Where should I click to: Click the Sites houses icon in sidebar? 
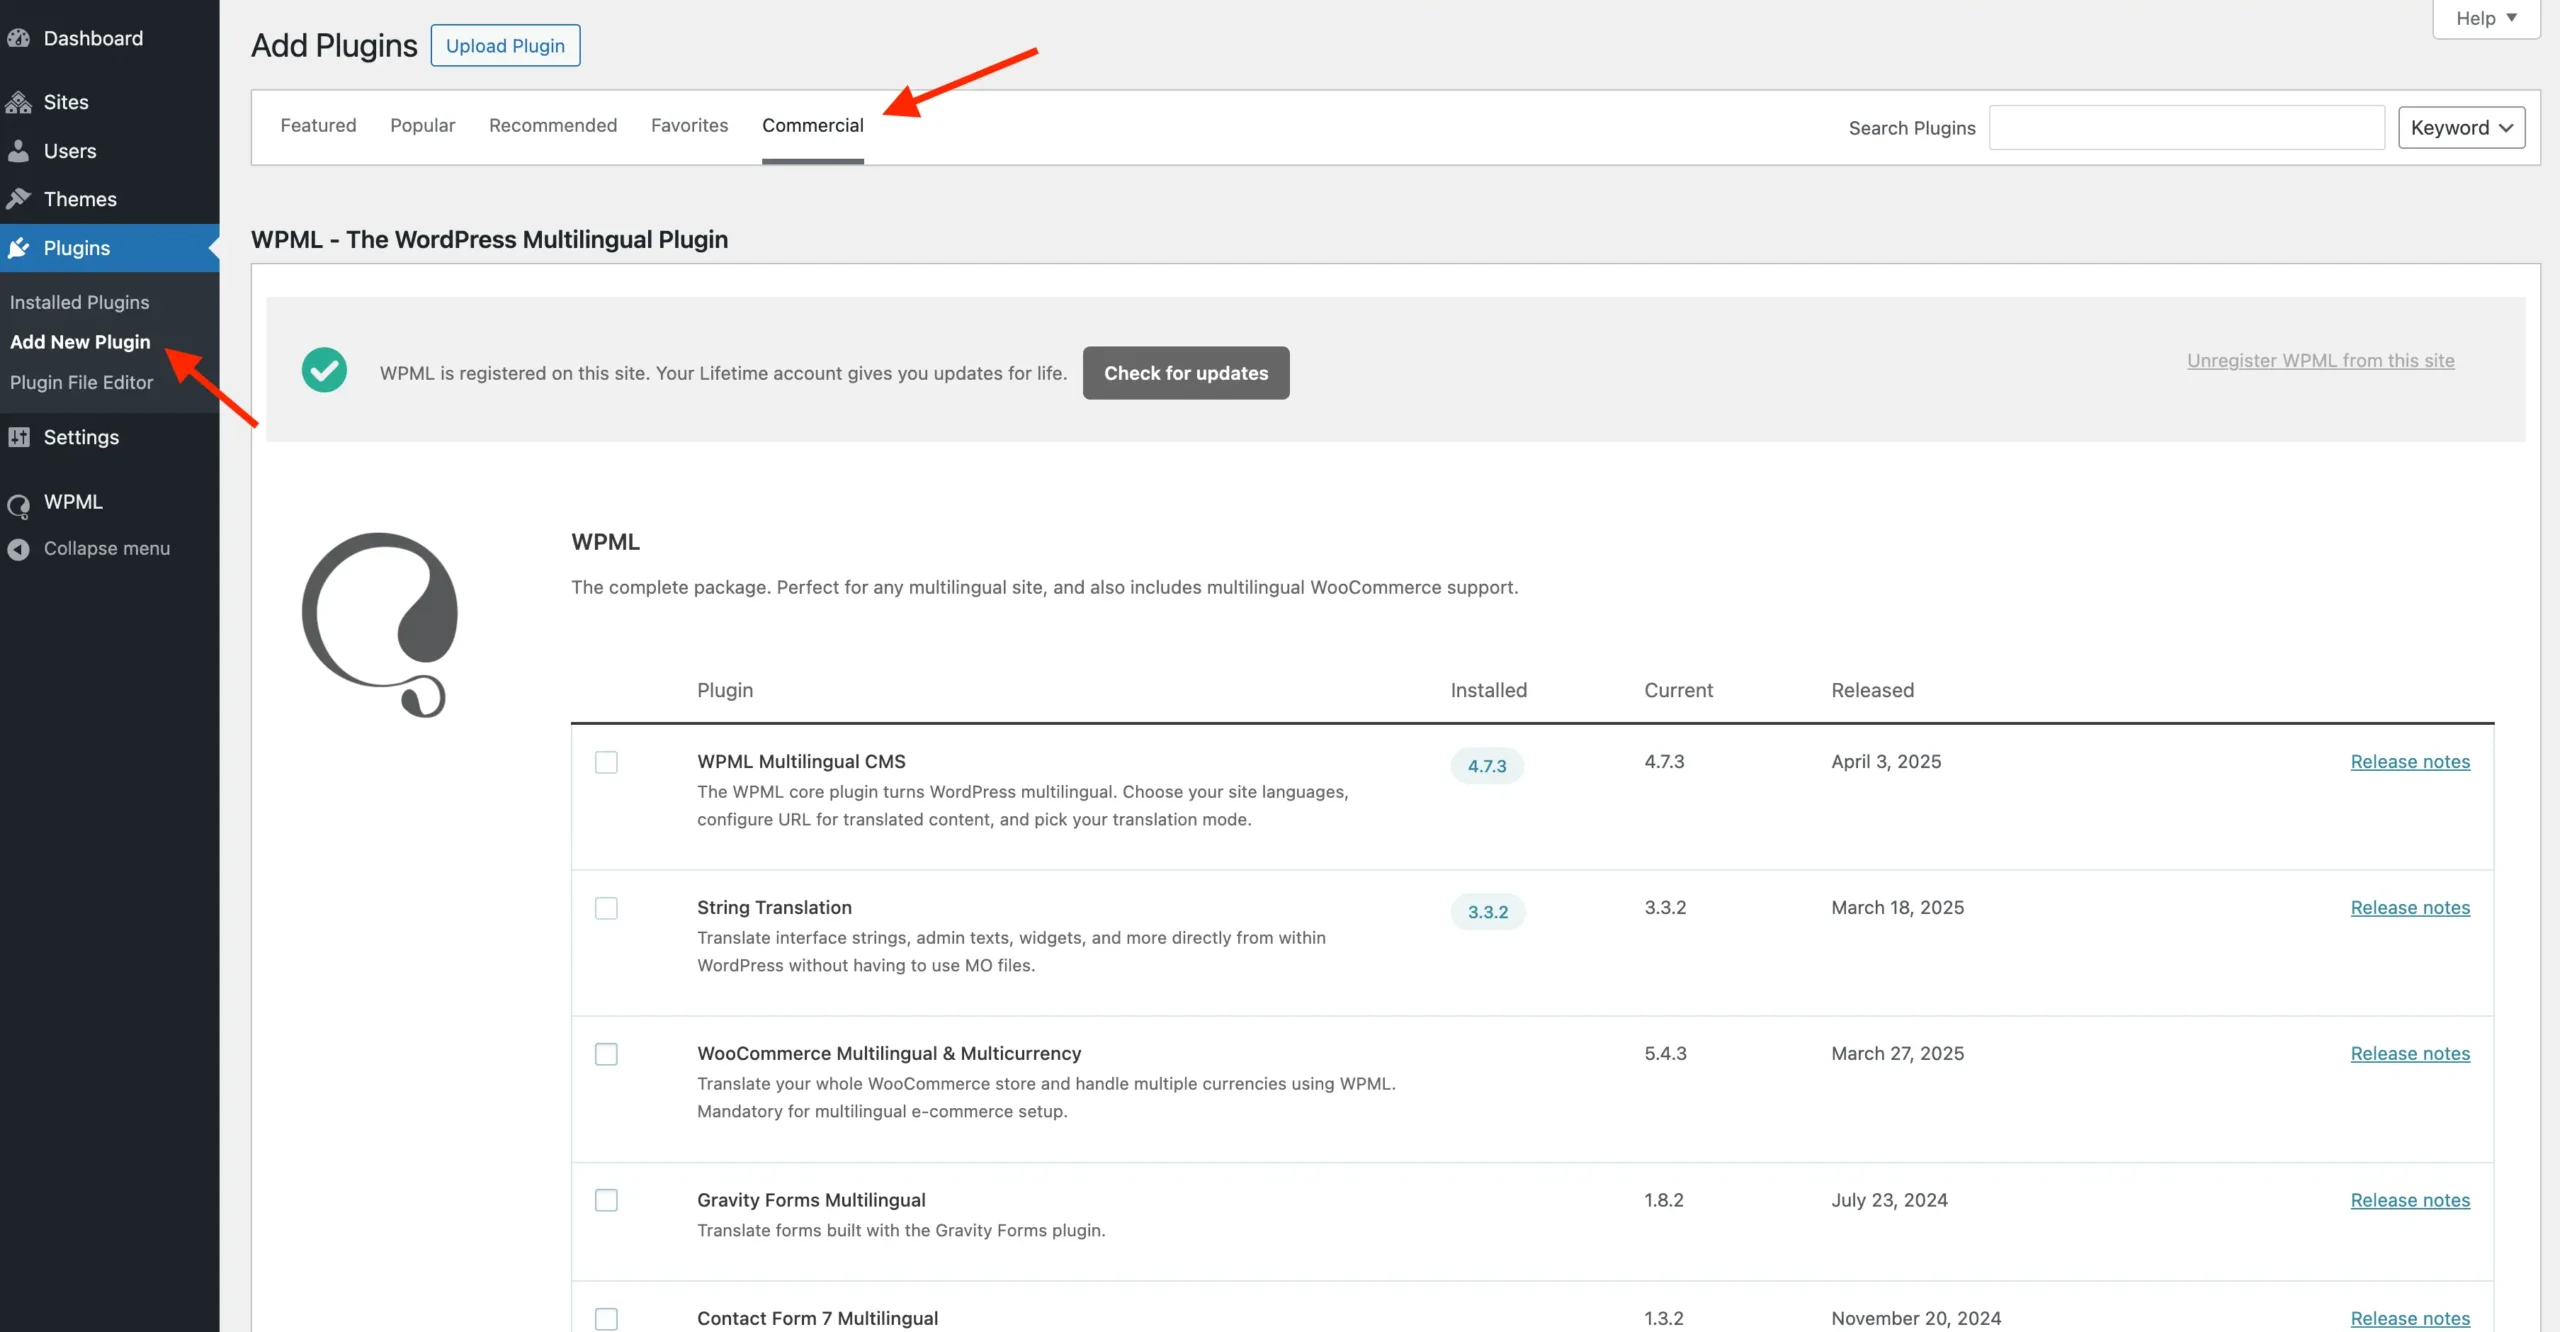[x=18, y=102]
